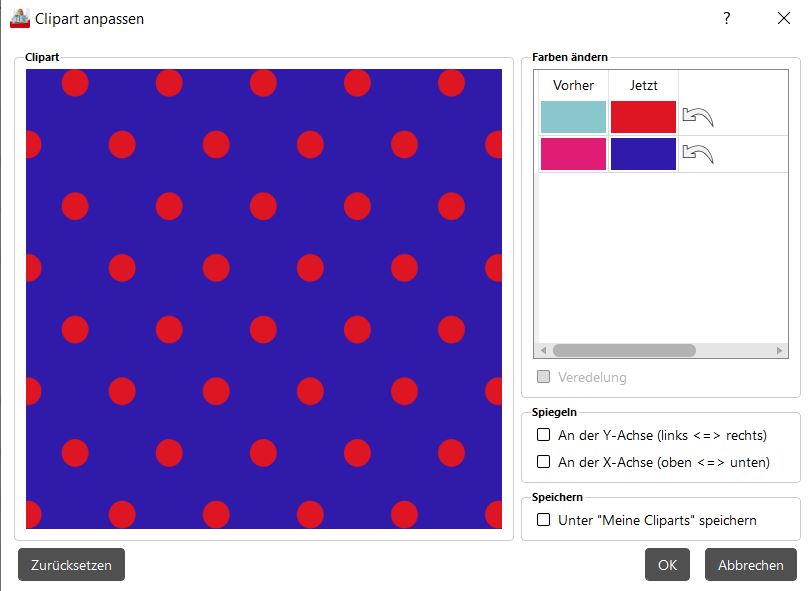Reset the blue color with second undo arrow

(x=697, y=154)
